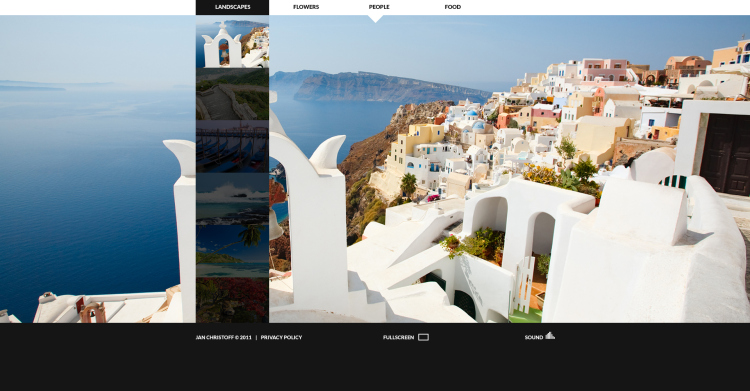Show the crashing ocean wave thumbnail
This screenshot has height=391, width=750.
[x=232, y=199]
